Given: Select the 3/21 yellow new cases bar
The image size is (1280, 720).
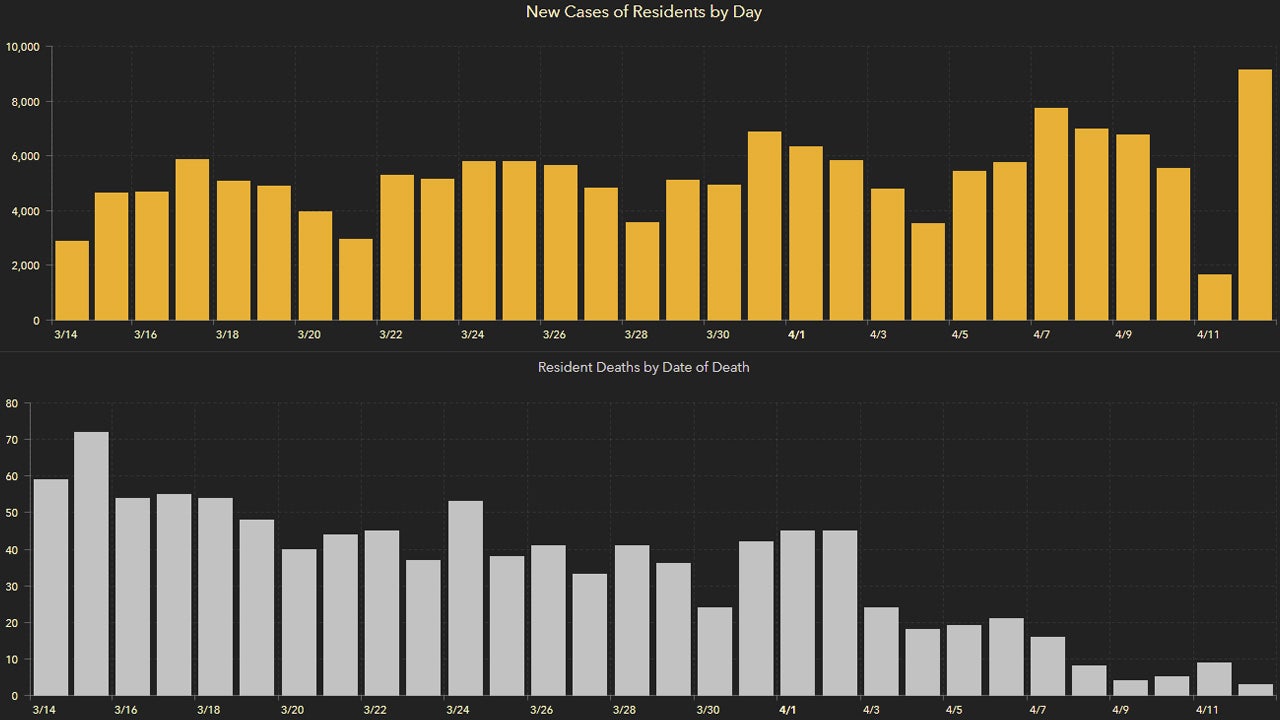Looking at the screenshot, I should pyautogui.click(x=357, y=279).
